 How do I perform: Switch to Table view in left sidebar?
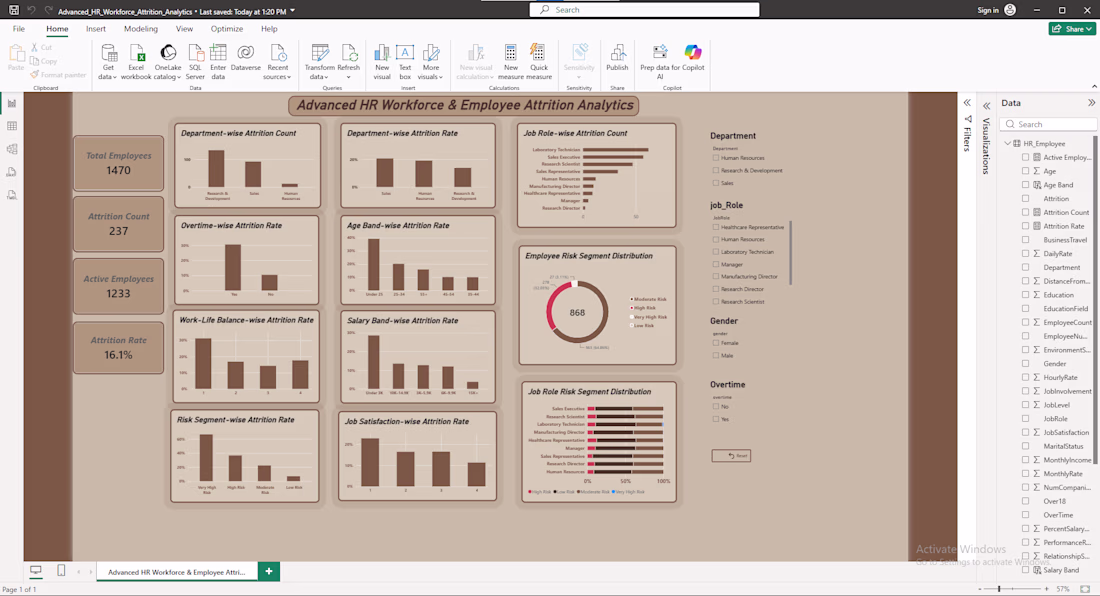(x=12, y=126)
